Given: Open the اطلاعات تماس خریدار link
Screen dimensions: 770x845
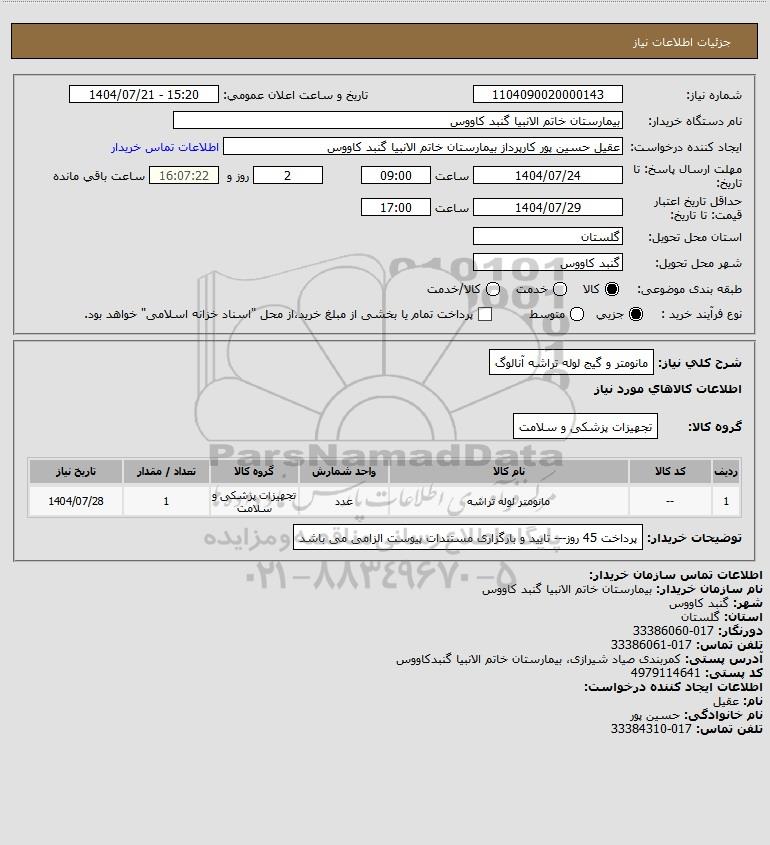Looking at the screenshot, I should tap(165, 147).
